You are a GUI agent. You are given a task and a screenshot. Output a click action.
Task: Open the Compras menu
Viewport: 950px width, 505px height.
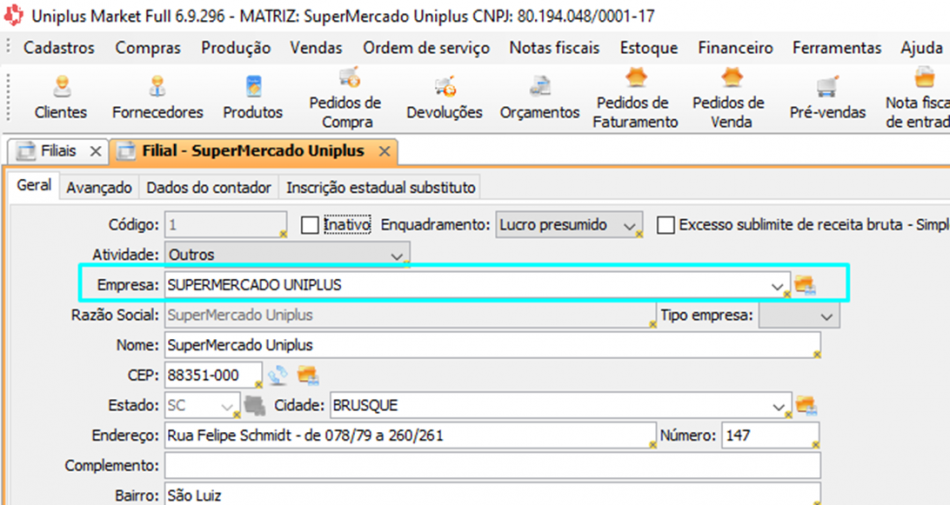(148, 48)
